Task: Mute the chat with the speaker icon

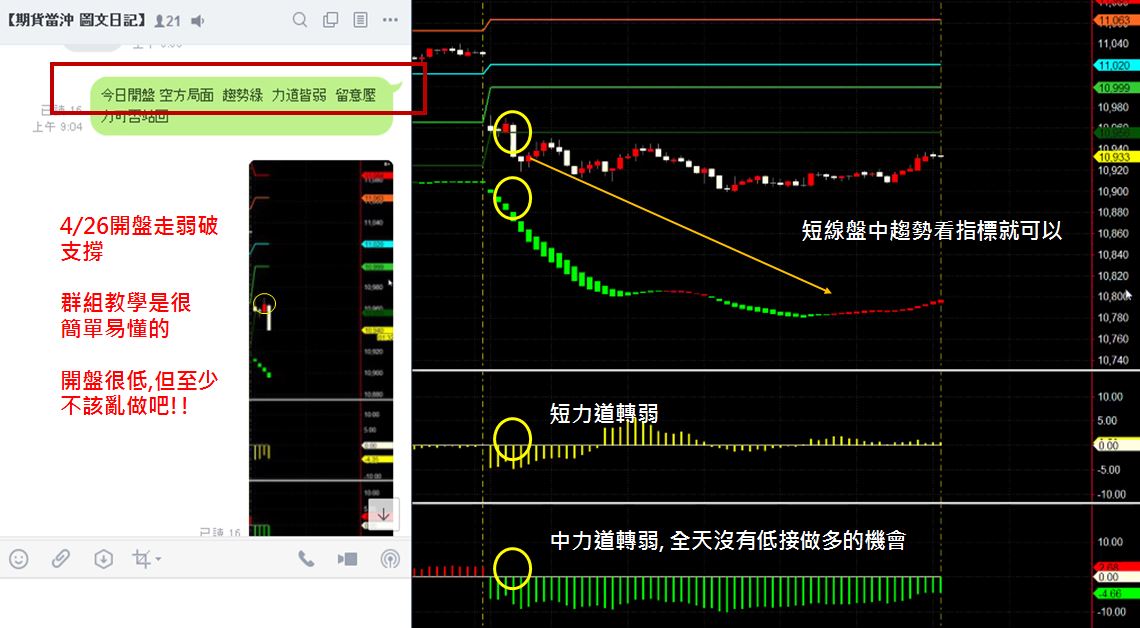Action: (197, 20)
